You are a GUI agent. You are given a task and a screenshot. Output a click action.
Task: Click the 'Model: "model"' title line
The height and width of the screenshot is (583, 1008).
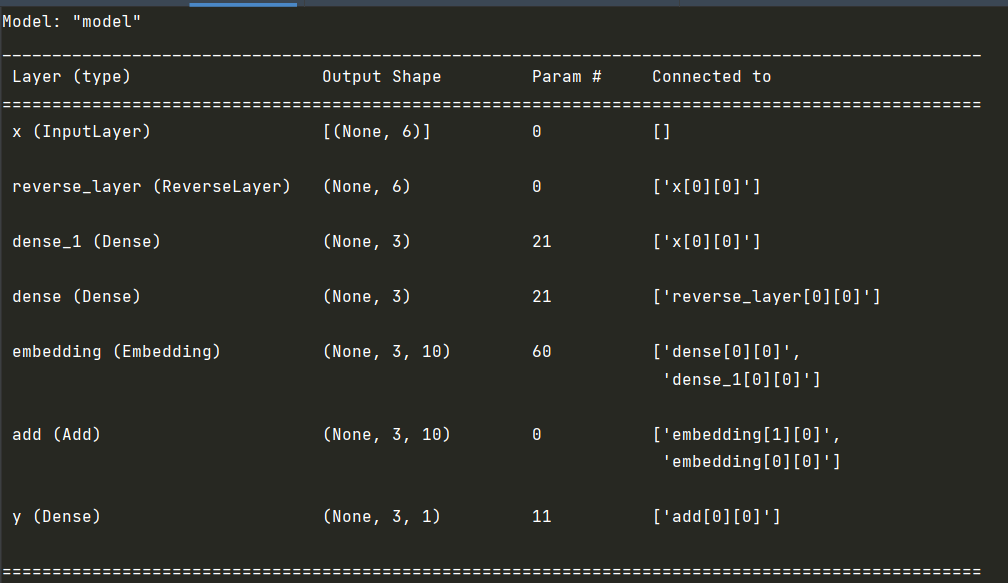(71, 22)
